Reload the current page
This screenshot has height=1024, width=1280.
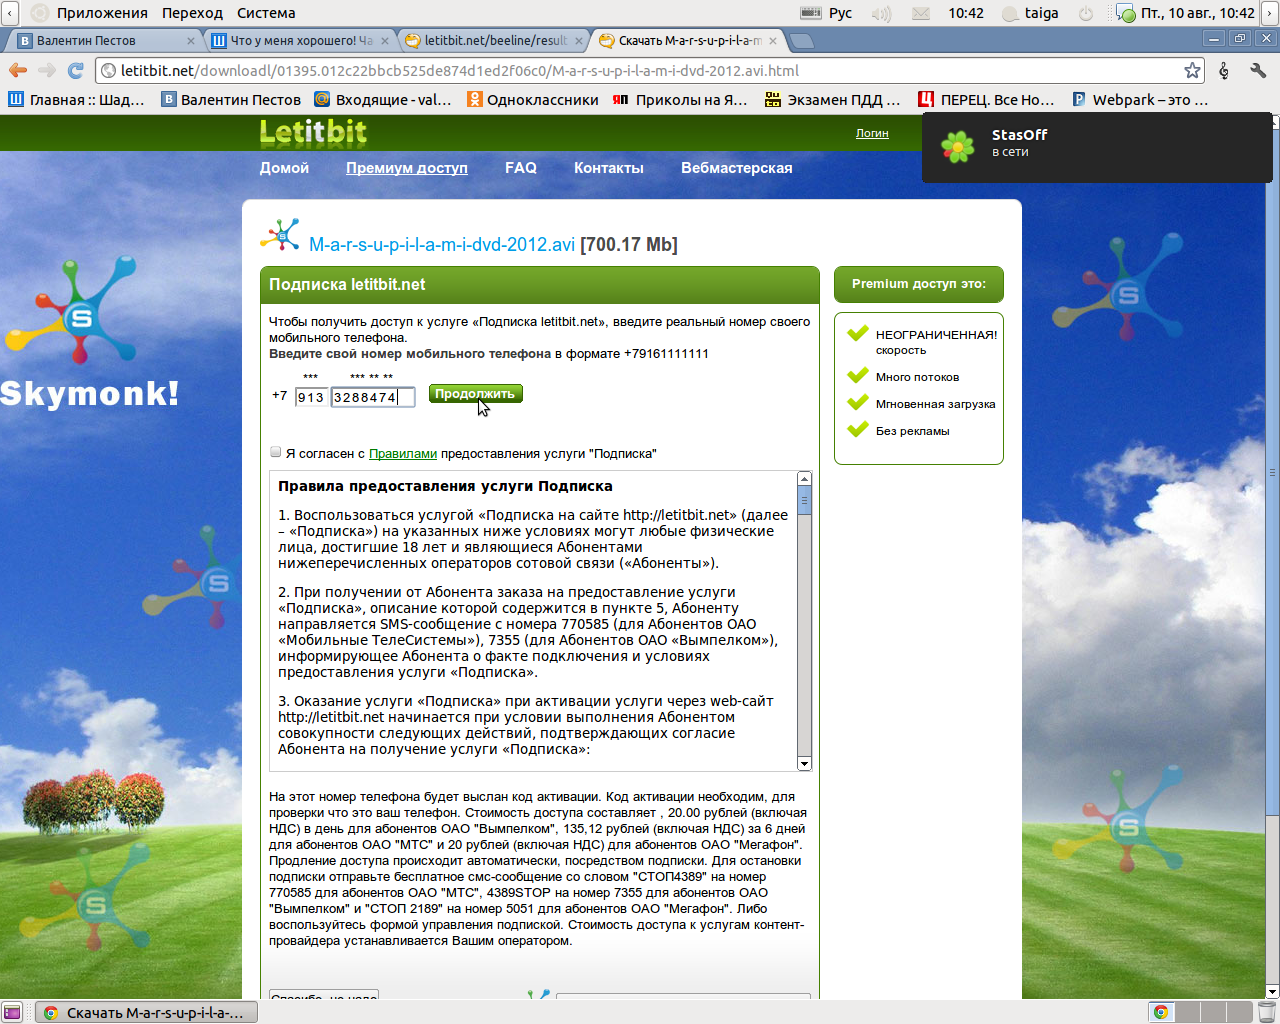coord(76,71)
